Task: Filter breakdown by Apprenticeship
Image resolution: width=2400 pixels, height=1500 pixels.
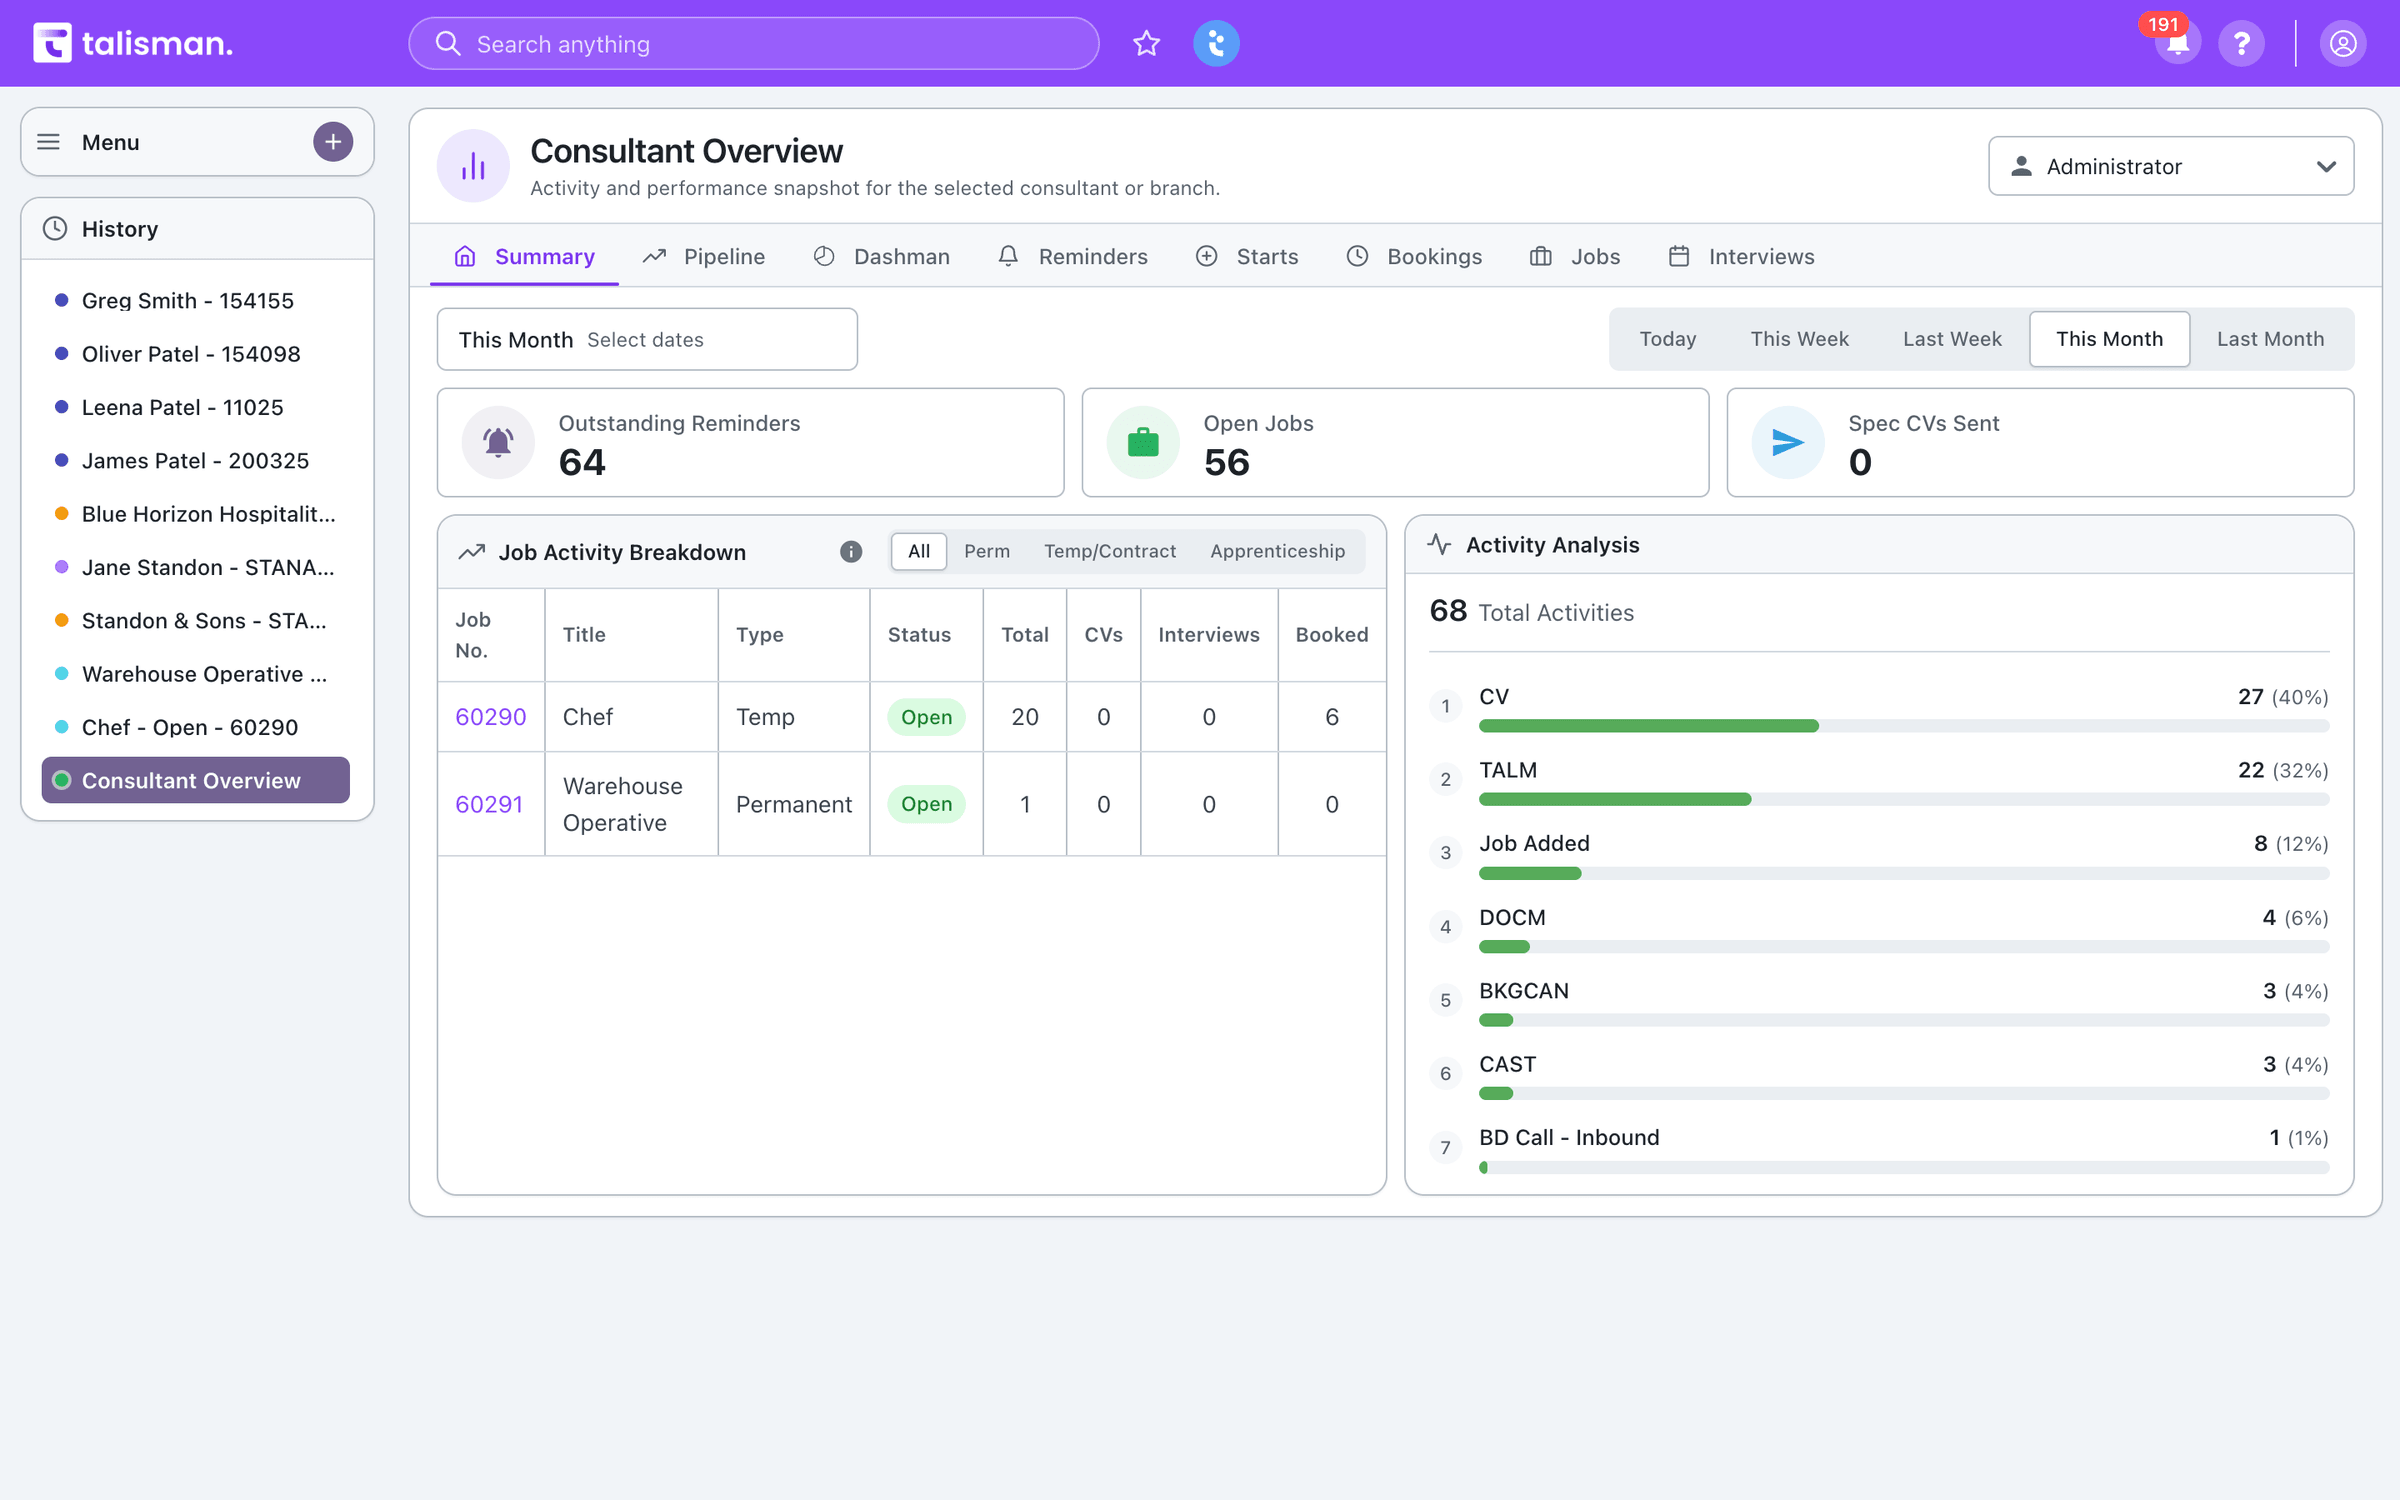Action: click(x=1277, y=551)
